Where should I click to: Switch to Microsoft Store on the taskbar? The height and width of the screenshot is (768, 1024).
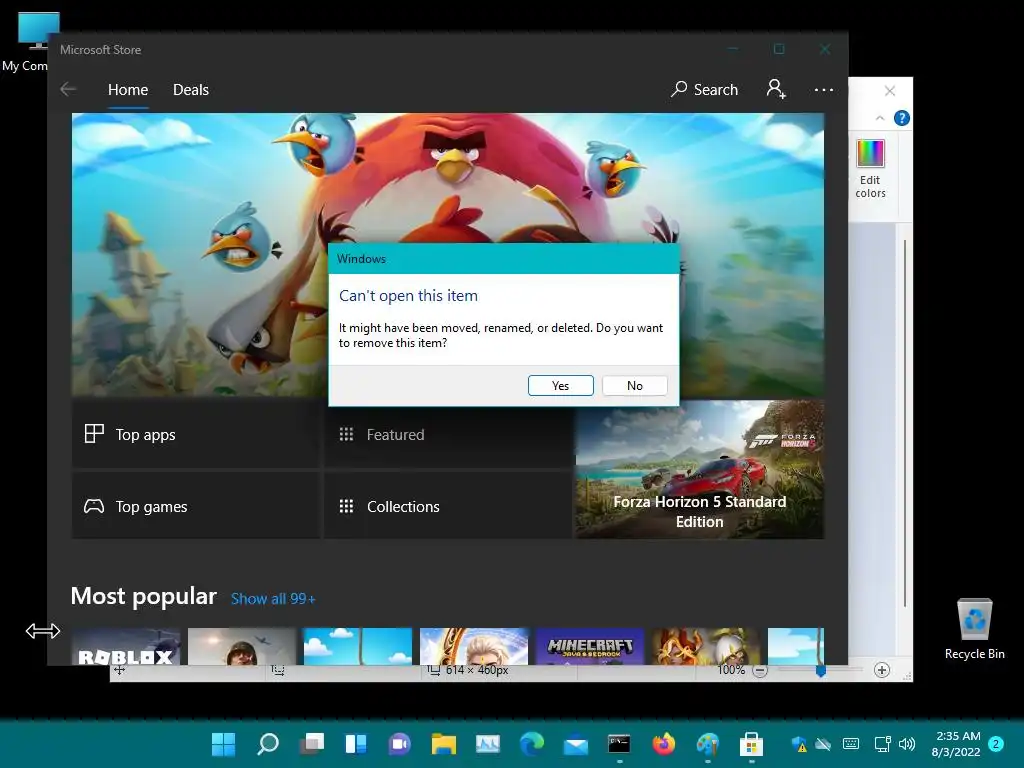click(752, 744)
